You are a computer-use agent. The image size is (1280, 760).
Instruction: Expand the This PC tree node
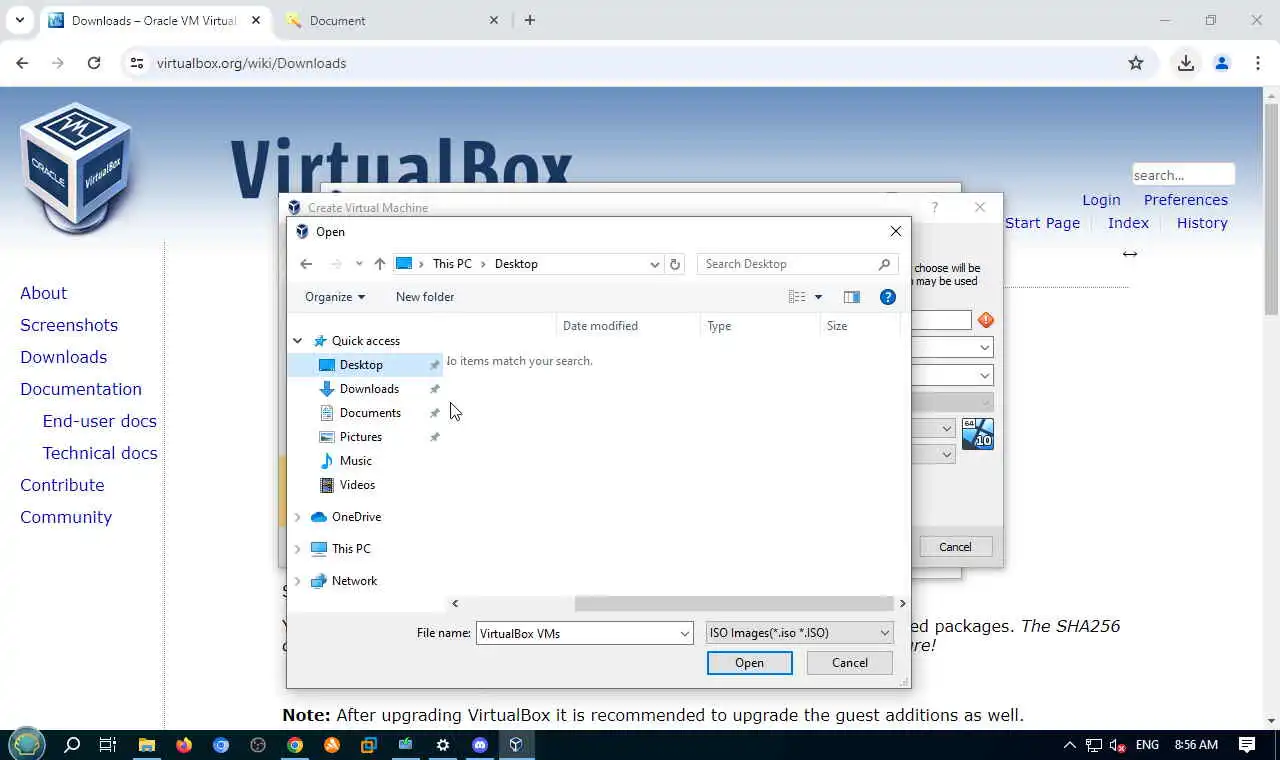[297, 549]
